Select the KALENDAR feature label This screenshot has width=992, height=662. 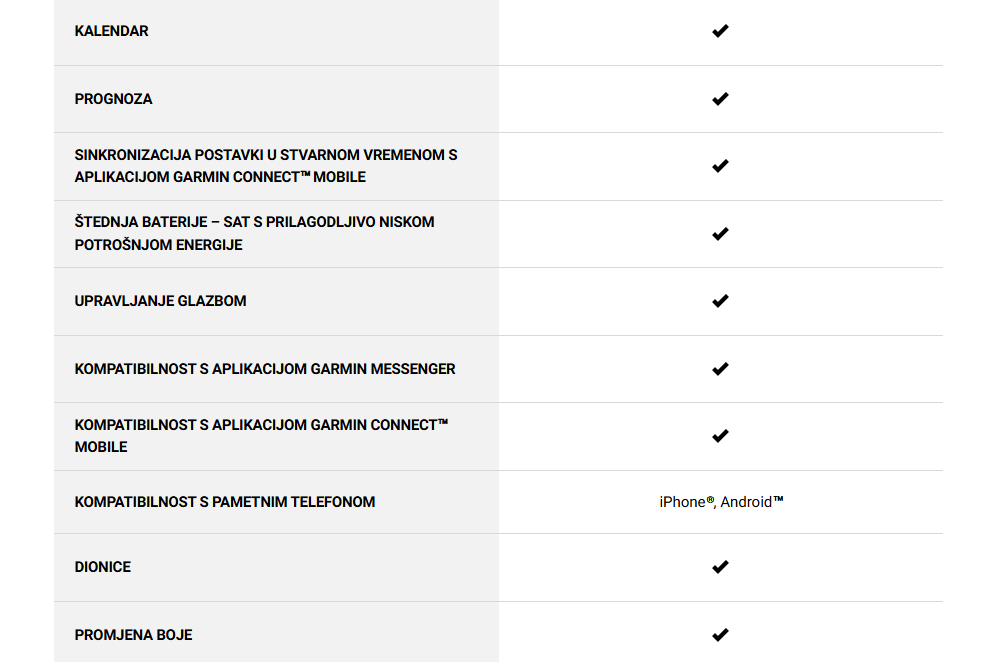pos(111,31)
